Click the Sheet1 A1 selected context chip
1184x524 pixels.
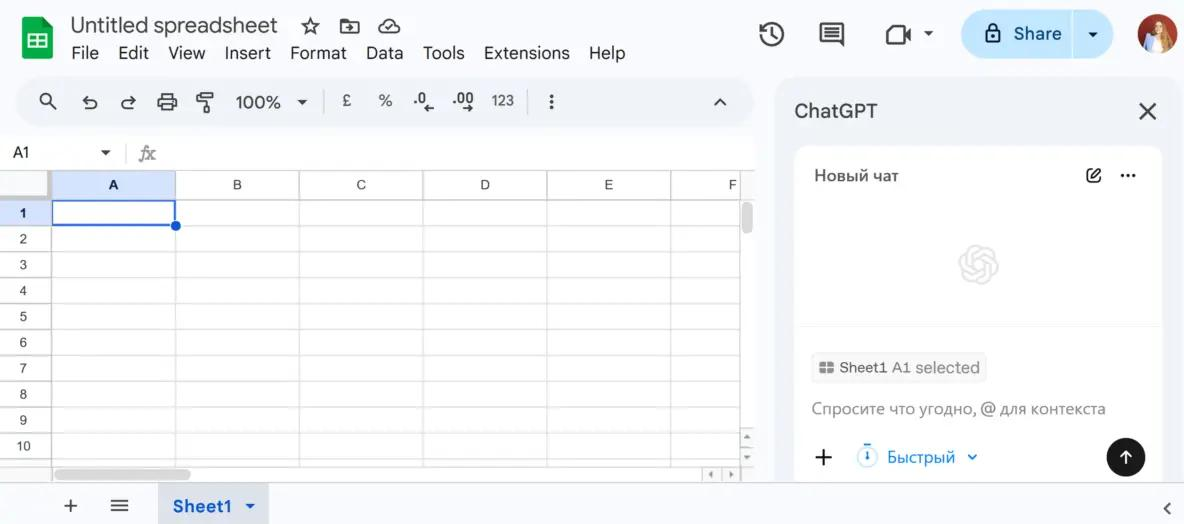coord(899,368)
